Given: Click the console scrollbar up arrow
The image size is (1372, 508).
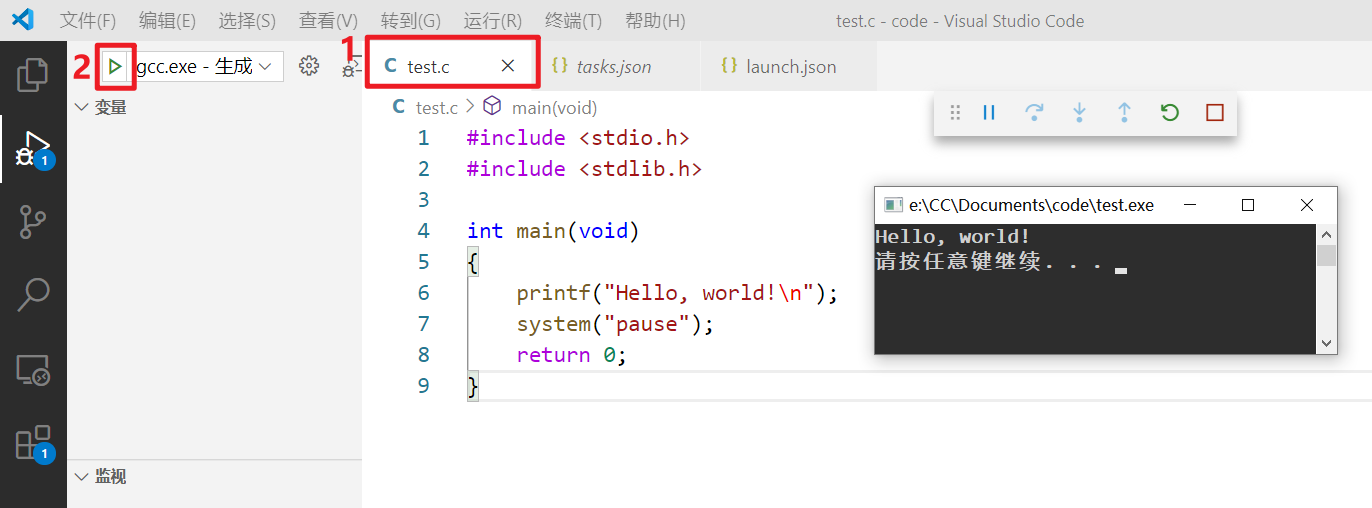Looking at the screenshot, I should (x=1327, y=235).
